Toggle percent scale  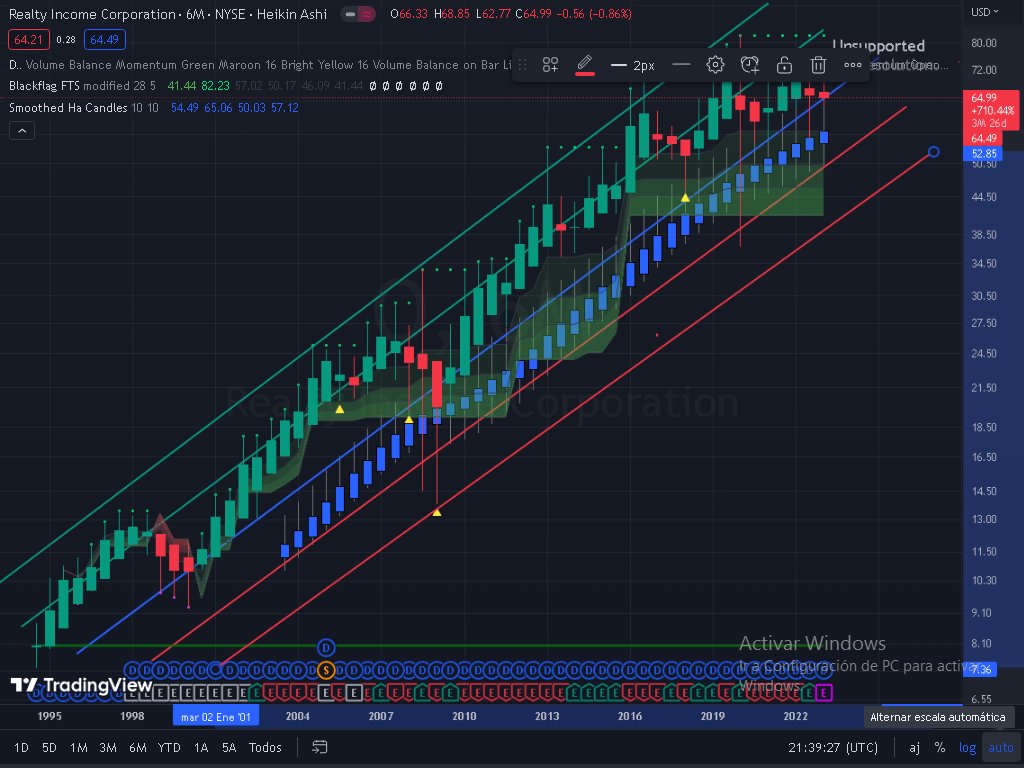(940, 747)
